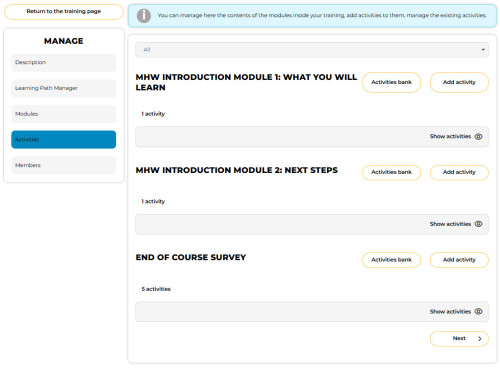Screen dimensions: 500x369
Task: Open the Members section
Action: 64,165
